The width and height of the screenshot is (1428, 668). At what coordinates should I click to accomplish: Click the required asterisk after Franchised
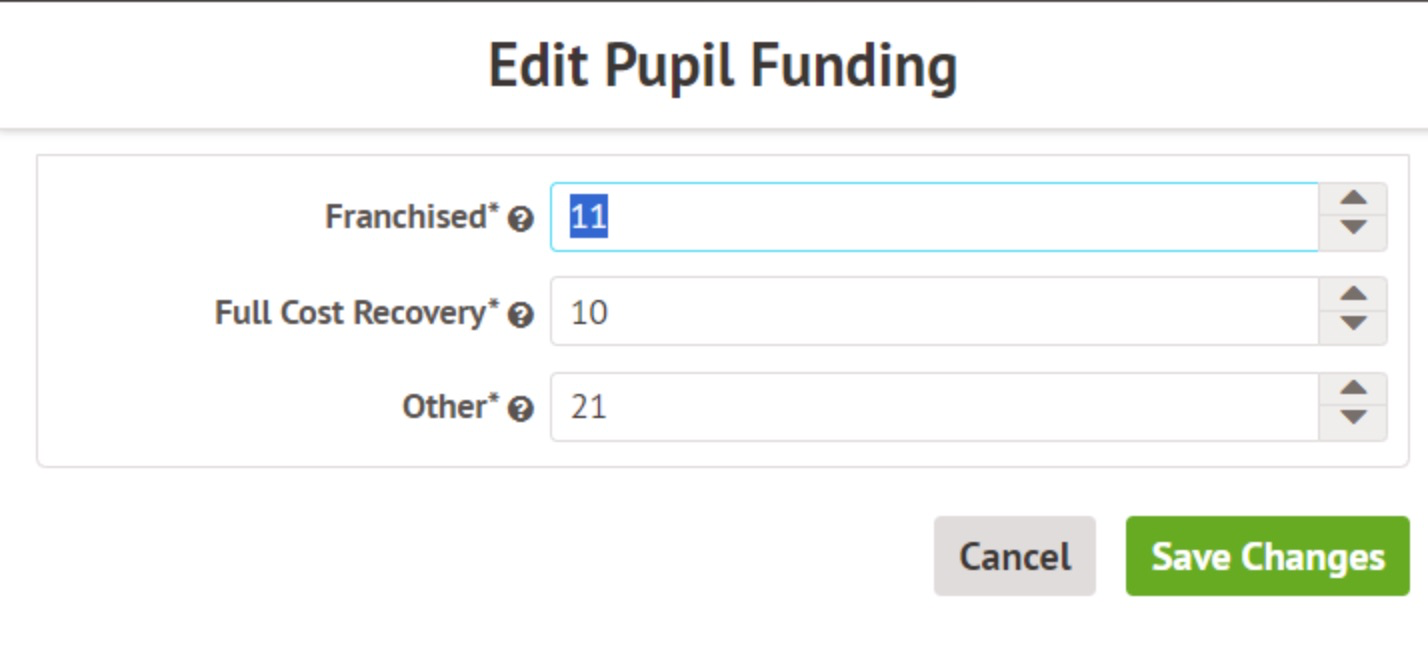pos(493,211)
